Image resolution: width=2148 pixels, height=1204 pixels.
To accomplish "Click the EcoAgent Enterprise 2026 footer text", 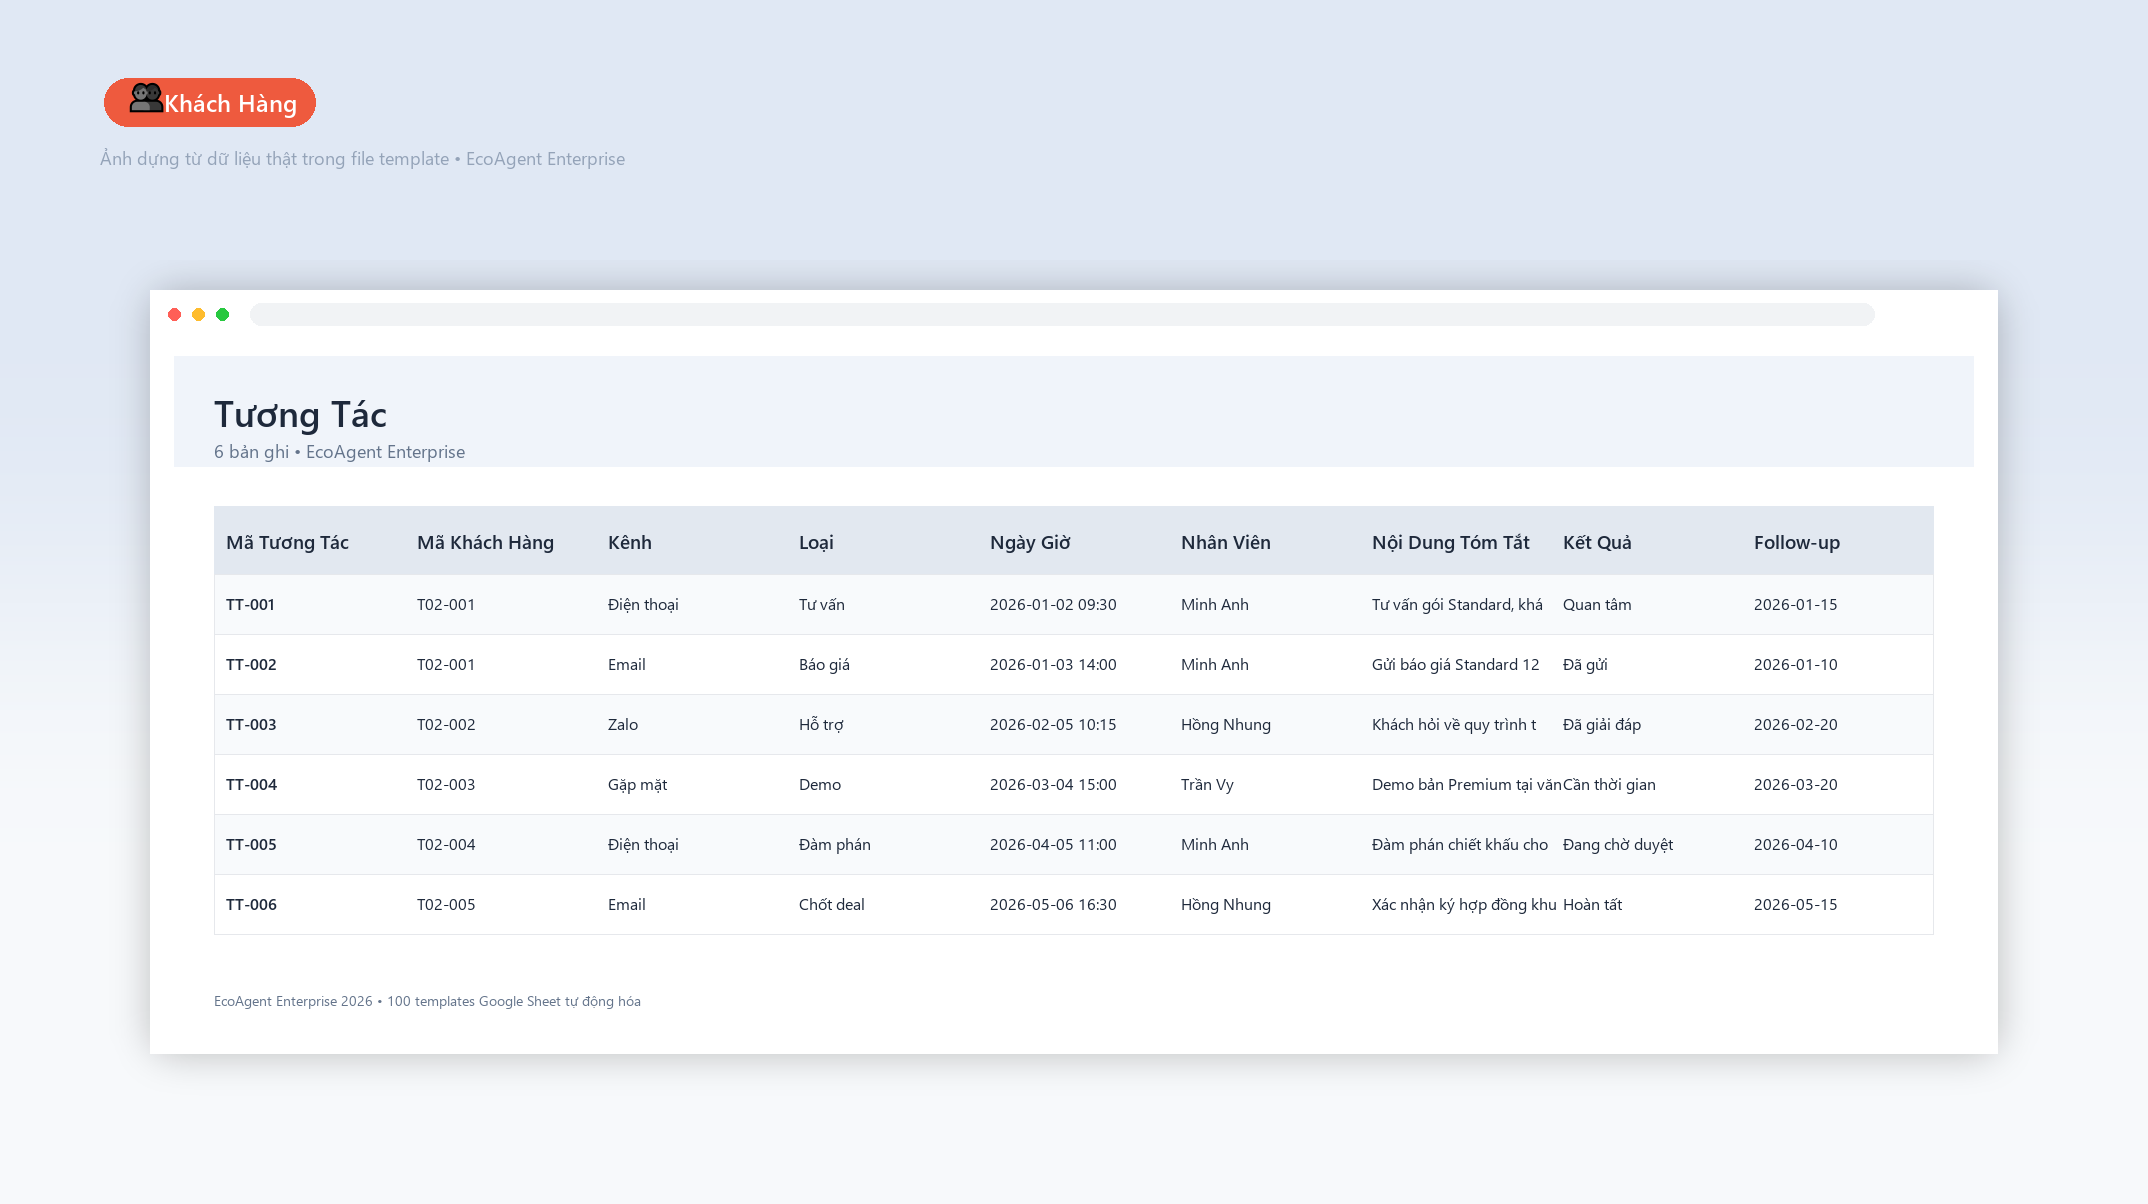I will pyautogui.click(x=427, y=1001).
